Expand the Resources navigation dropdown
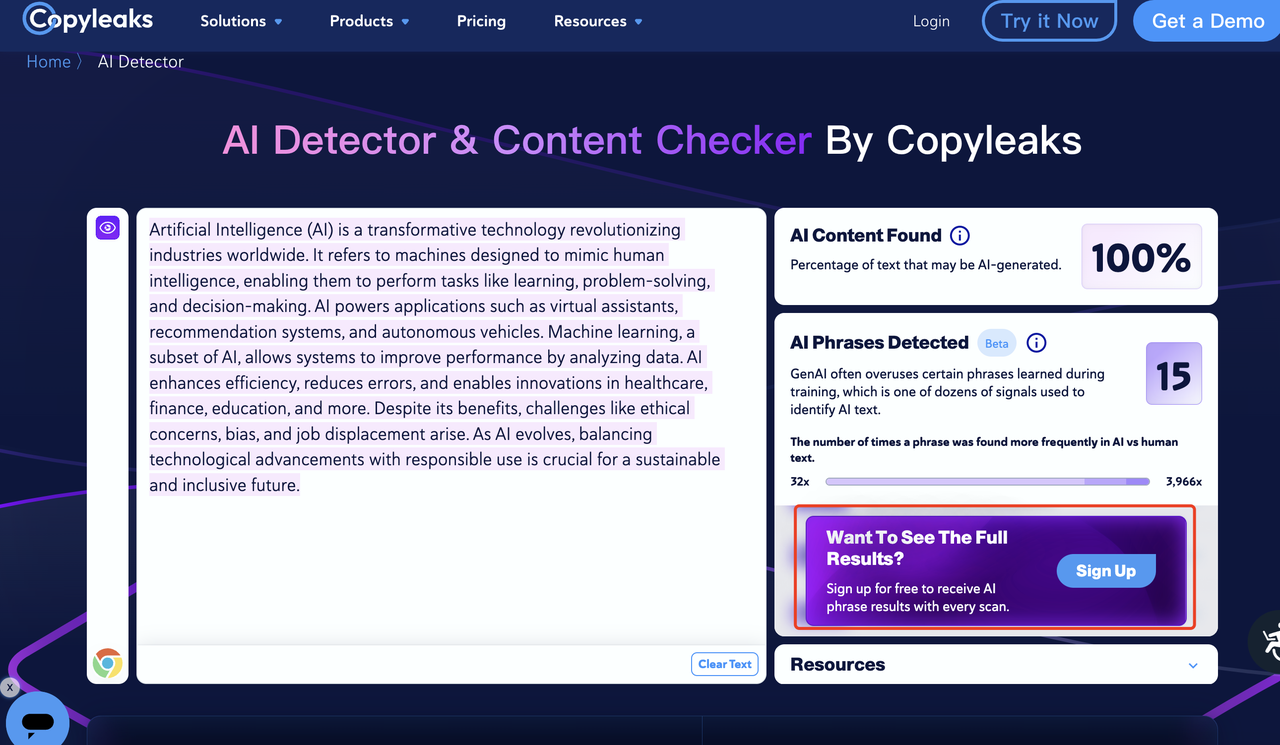Image resolution: width=1280 pixels, height=745 pixels. click(x=598, y=21)
